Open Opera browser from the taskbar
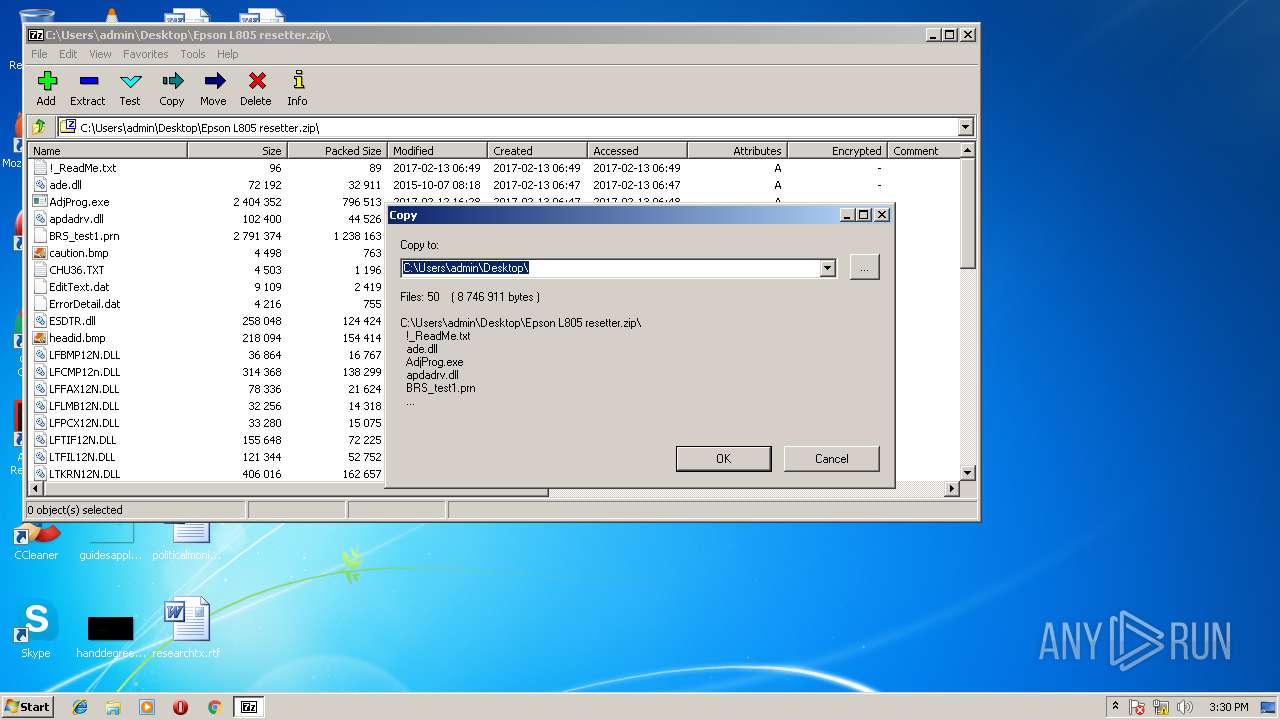Screen dimensions: 1280x720 point(180,707)
